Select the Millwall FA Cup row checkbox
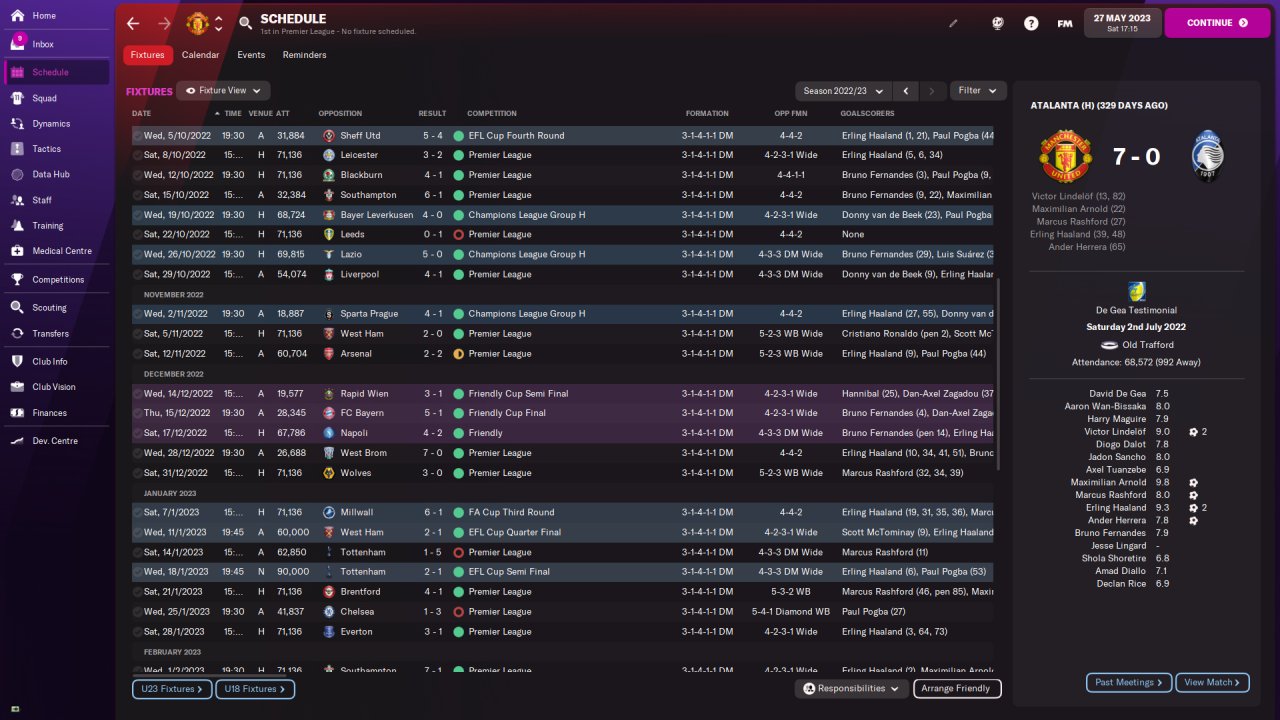Viewport: 1280px width, 720px height. coord(137,513)
